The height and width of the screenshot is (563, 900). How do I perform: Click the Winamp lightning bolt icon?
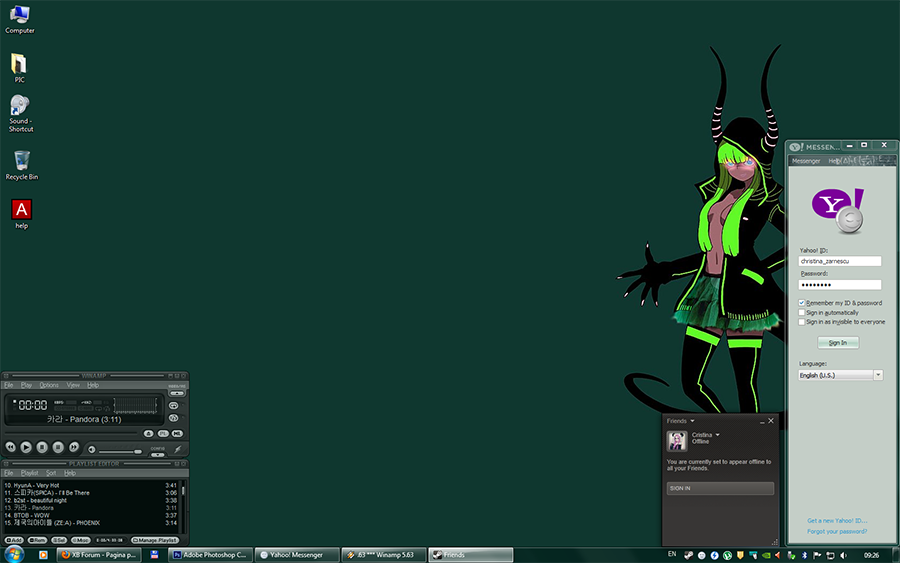tap(178, 449)
